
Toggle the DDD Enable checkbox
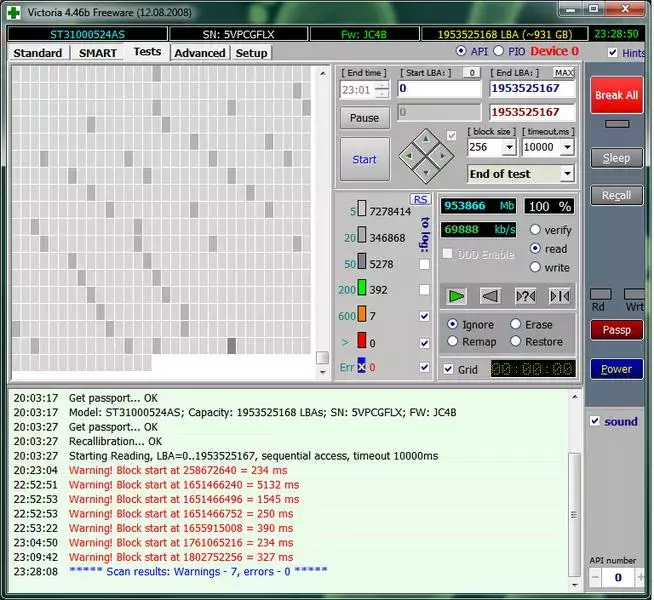(448, 254)
